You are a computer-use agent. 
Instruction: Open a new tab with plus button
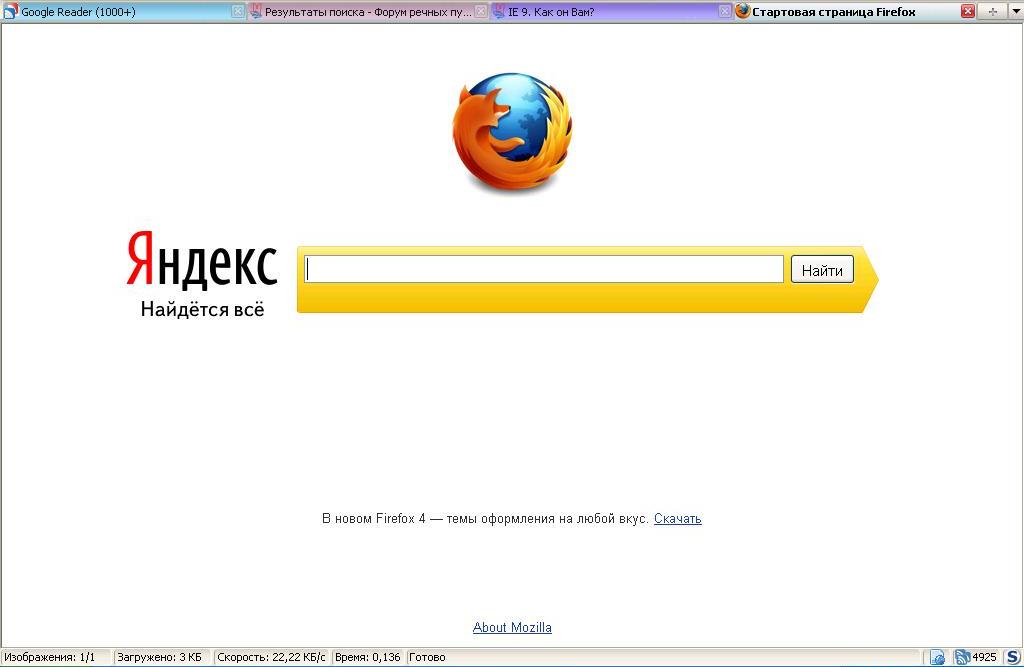click(x=992, y=12)
